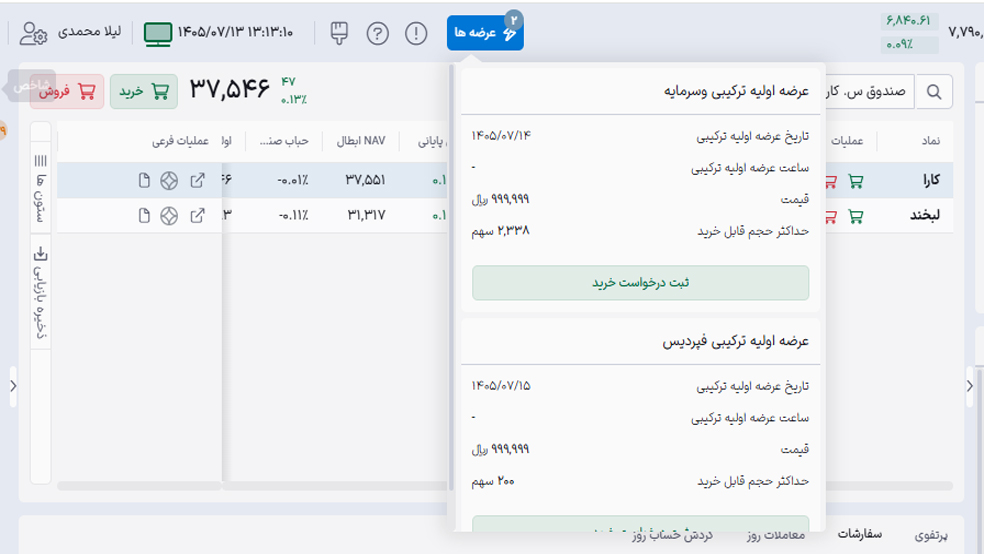Click the green خرید buy button
Image resolution: width=984 pixels, height=554 pixels.
pos(144,92)
